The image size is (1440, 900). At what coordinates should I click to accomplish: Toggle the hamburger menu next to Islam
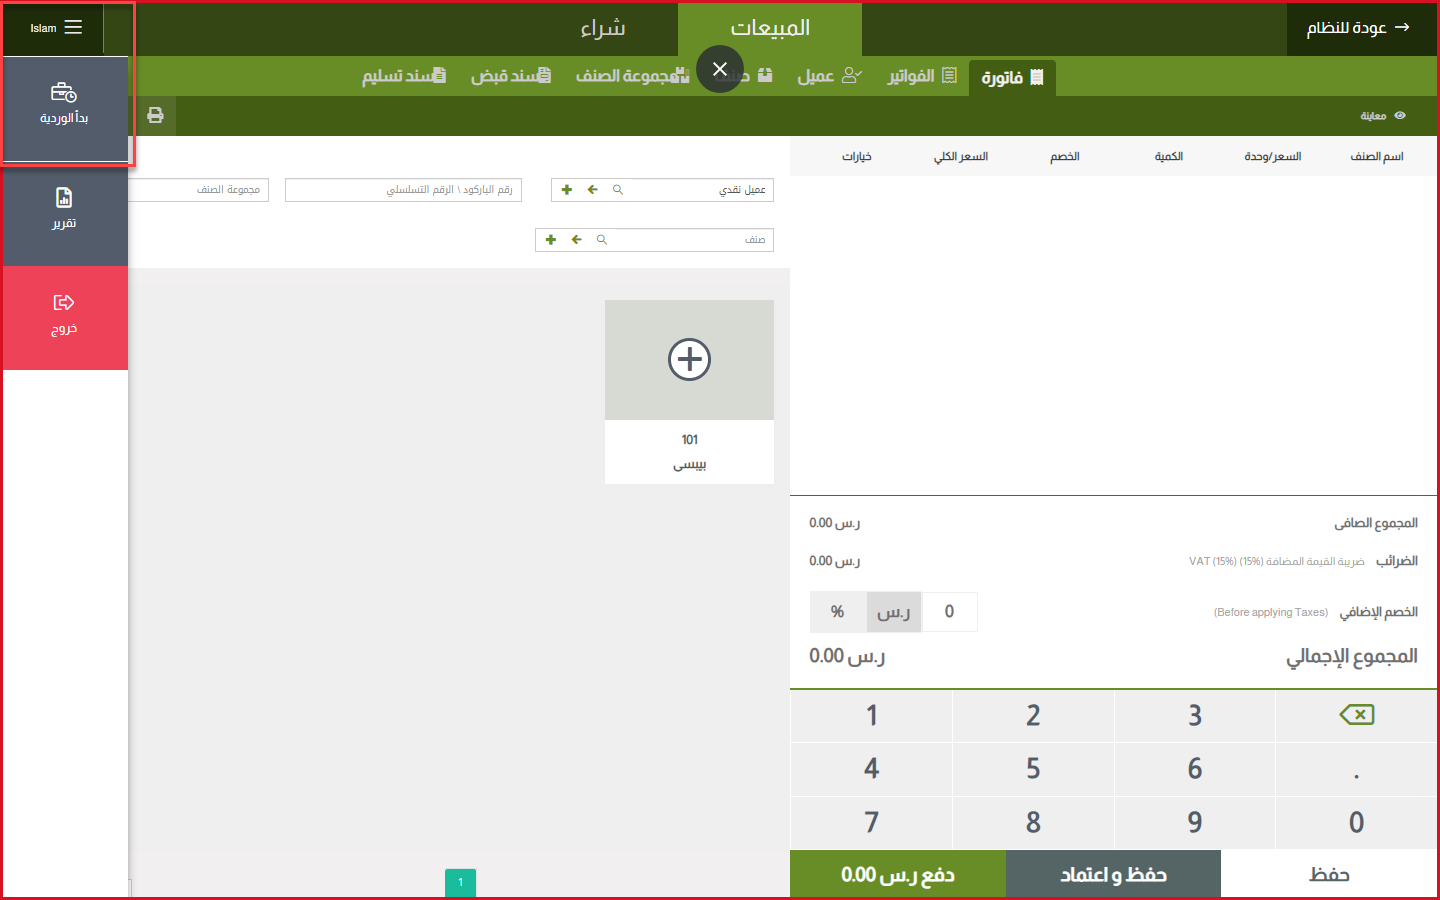[x=73, y=28]
